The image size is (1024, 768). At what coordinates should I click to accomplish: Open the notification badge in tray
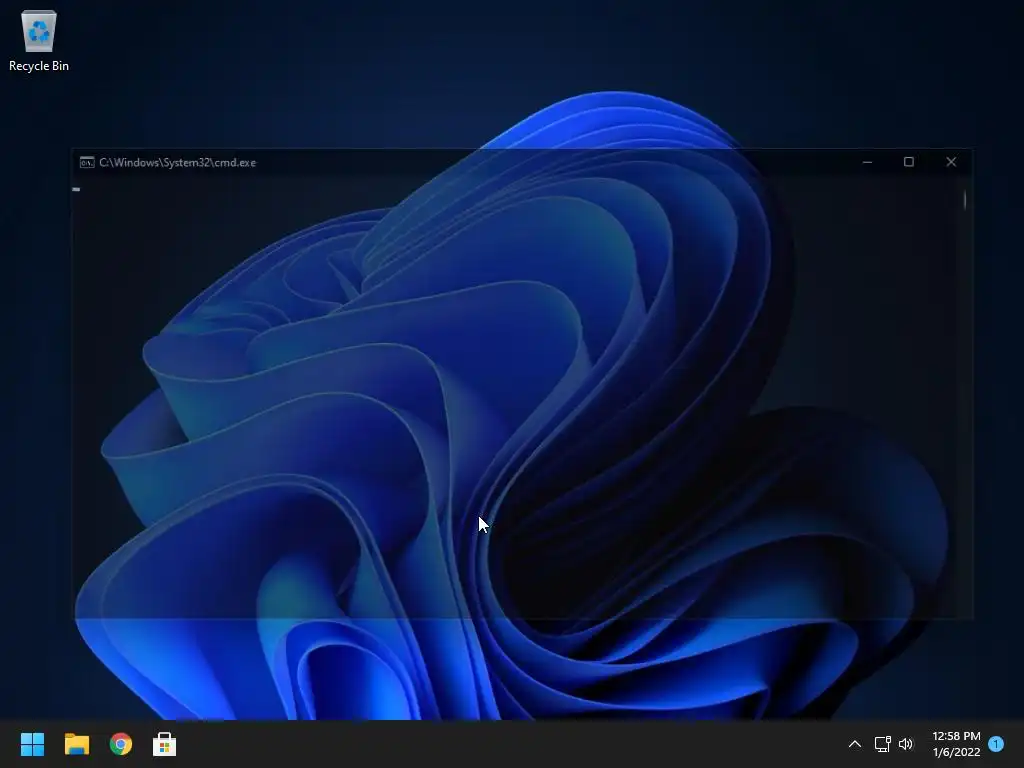click(996, 744)
